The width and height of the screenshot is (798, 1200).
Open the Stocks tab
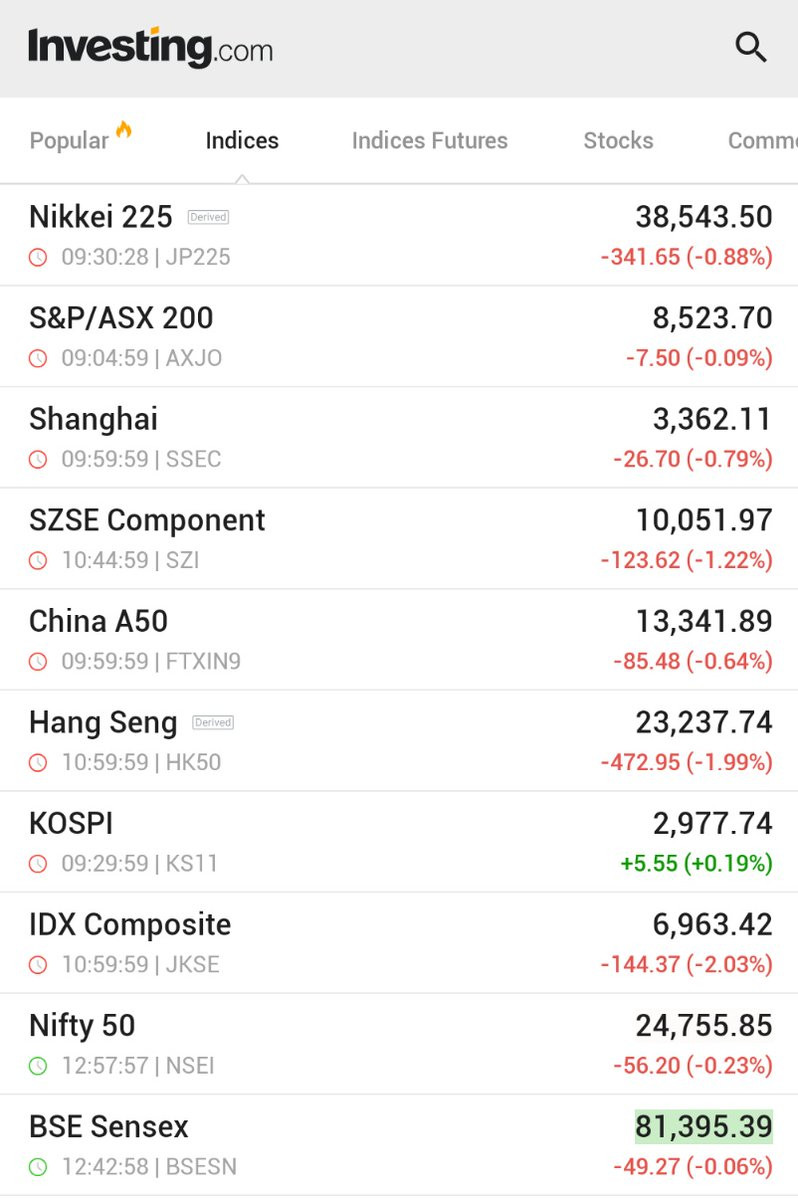(x=618, y=141)
